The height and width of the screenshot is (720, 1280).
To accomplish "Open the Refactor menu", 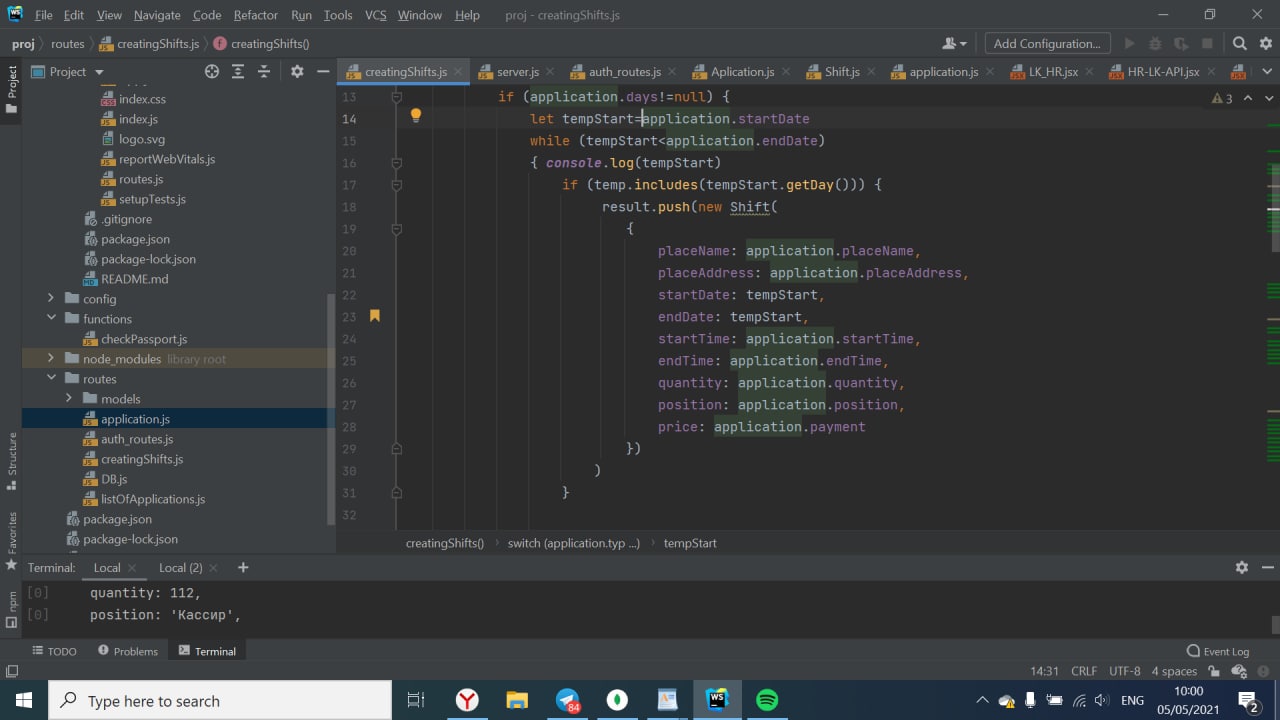I will [x=256, y=15].
